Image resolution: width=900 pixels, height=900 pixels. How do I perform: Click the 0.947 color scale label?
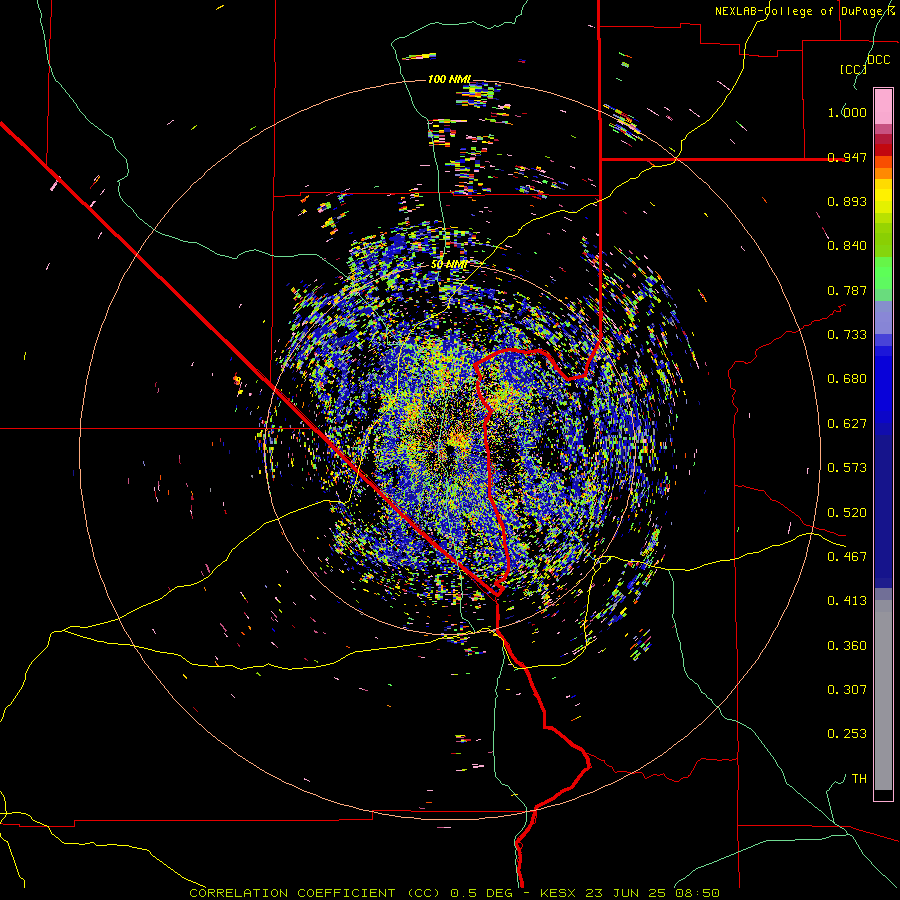point(847,157)
